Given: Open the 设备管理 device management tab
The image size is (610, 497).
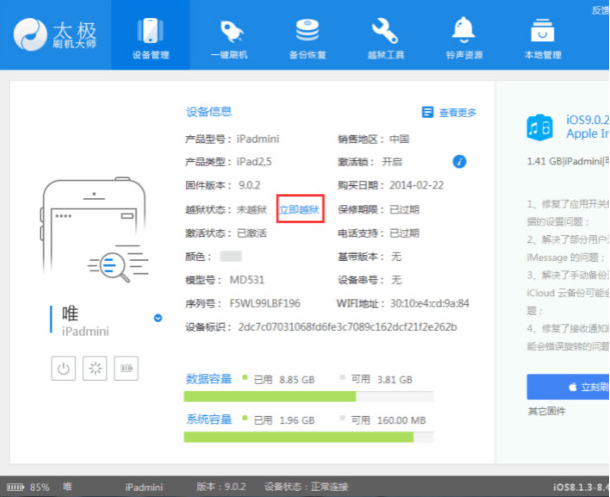Looking at the screenshot, I should click(x=151, y=37).
